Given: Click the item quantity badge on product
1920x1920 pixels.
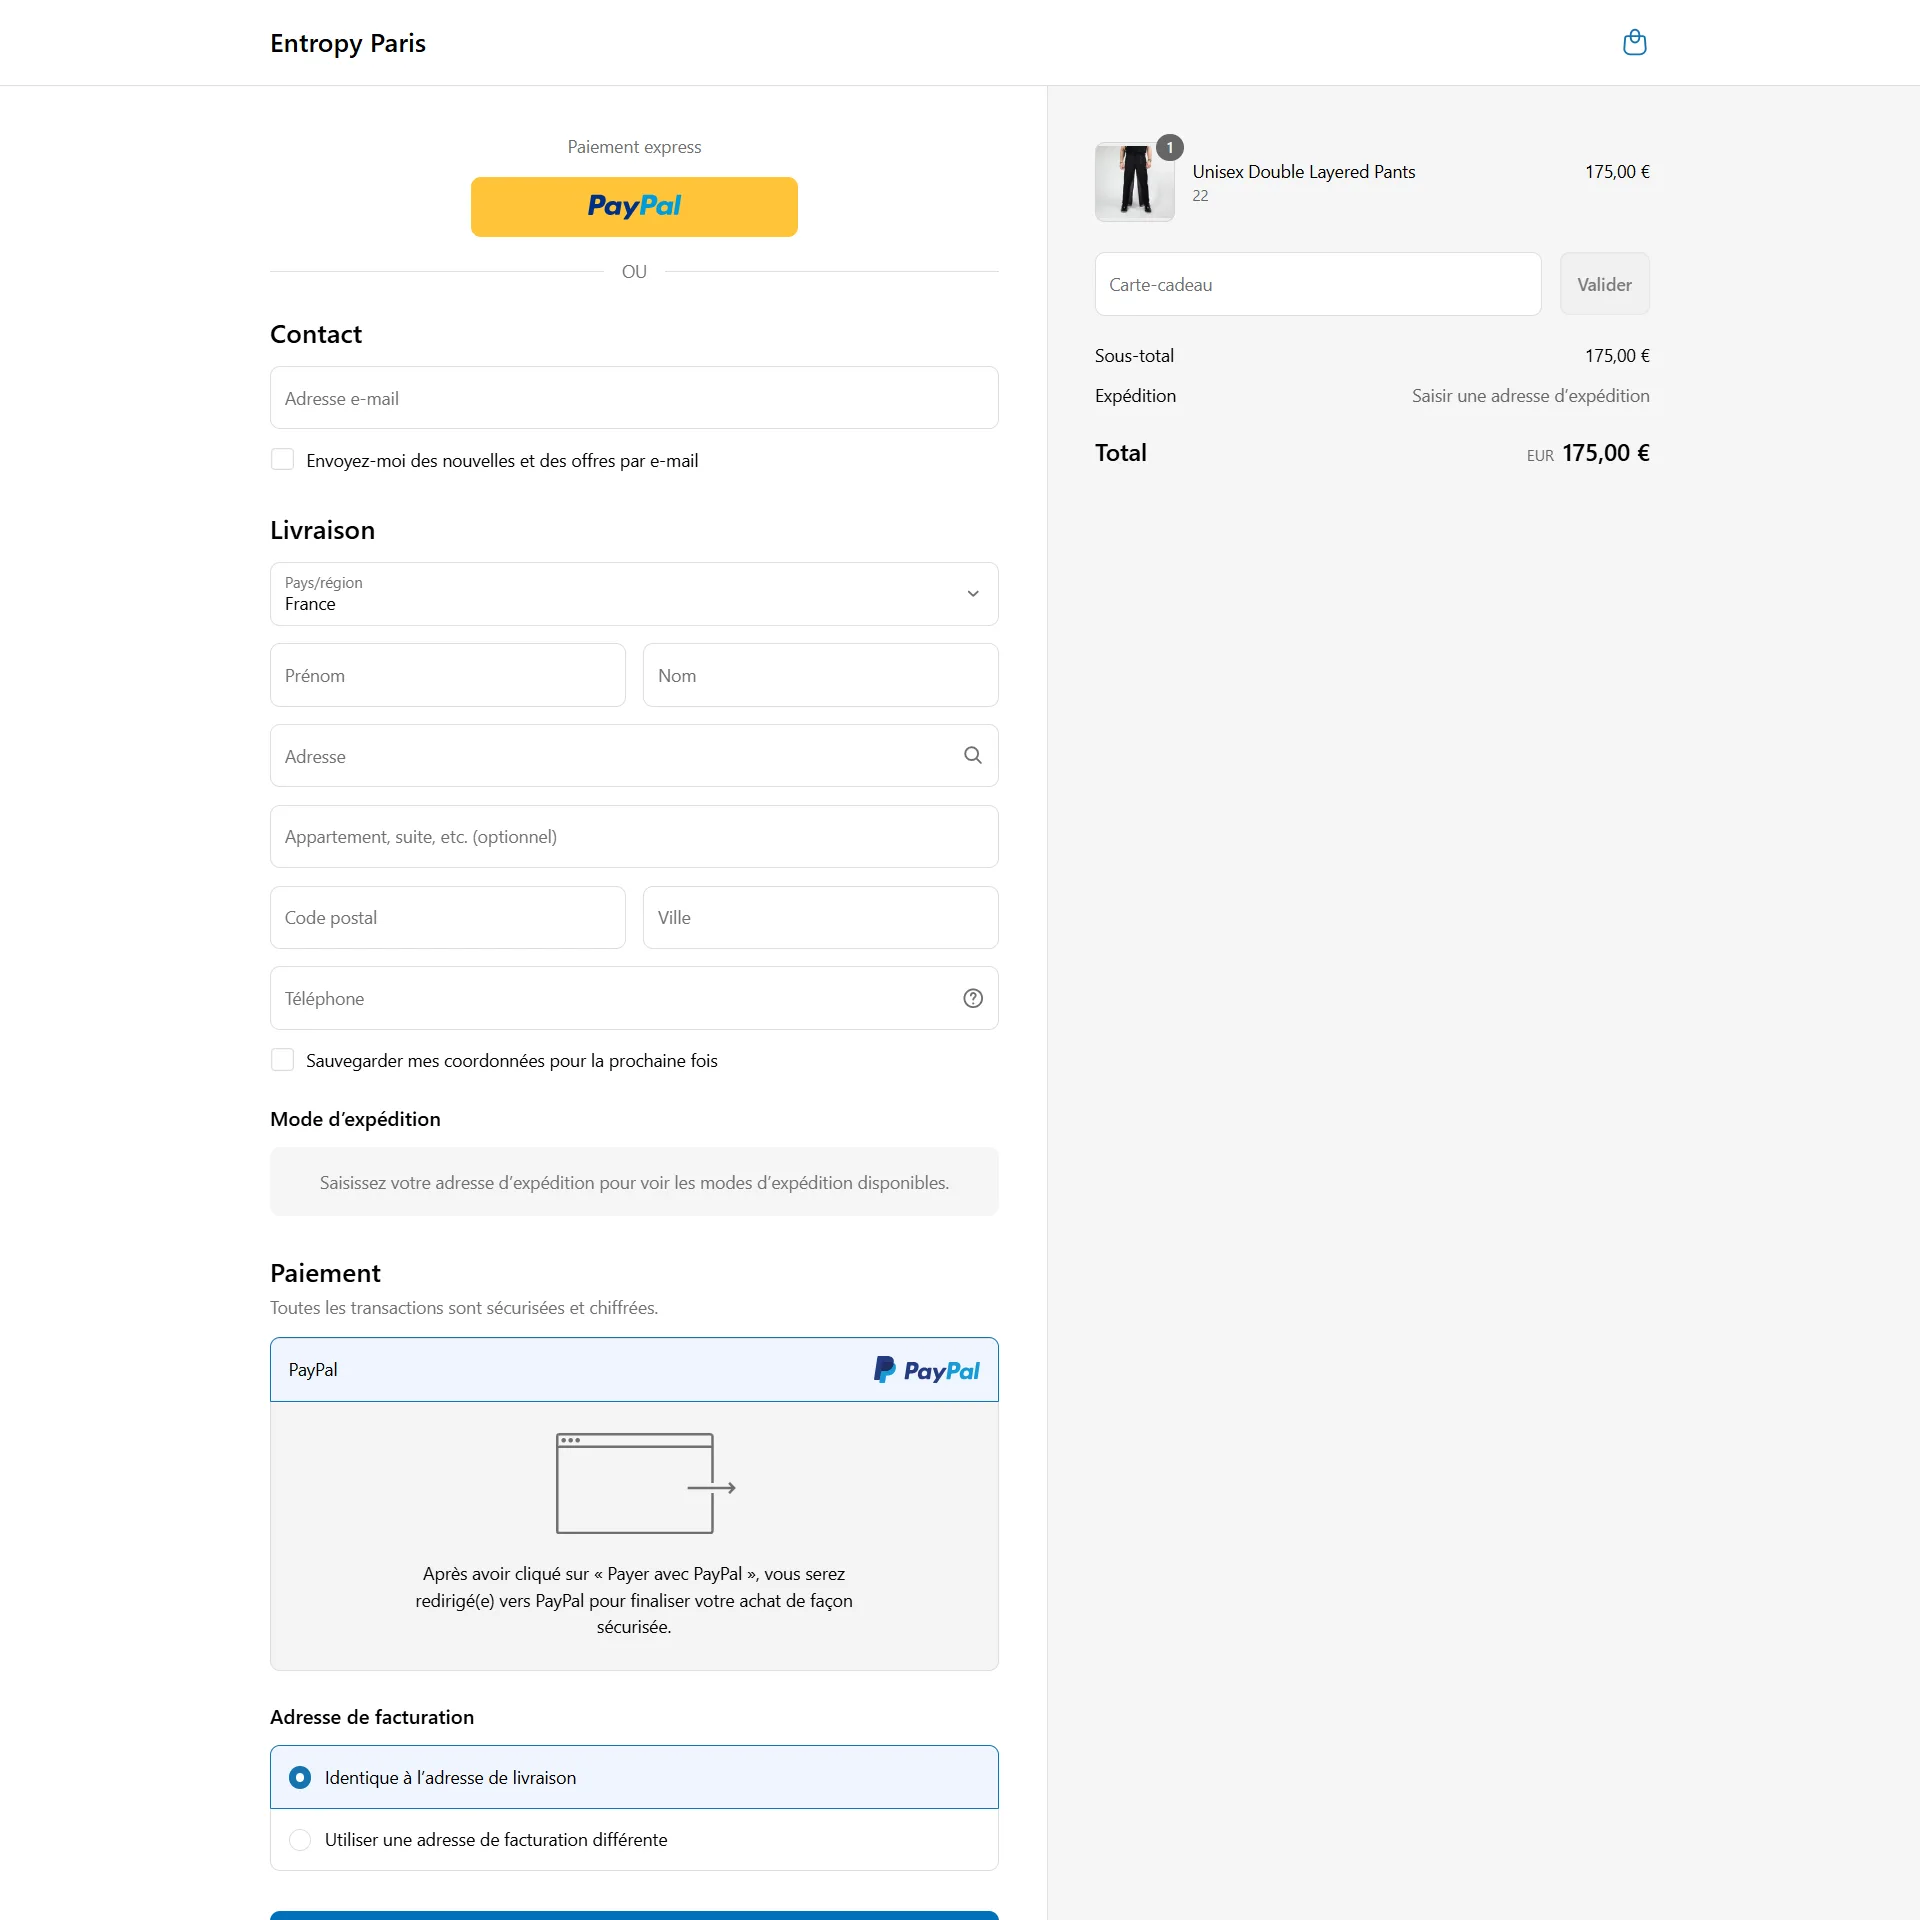Looking at the screenshot, I should (x=1169, y=147).
